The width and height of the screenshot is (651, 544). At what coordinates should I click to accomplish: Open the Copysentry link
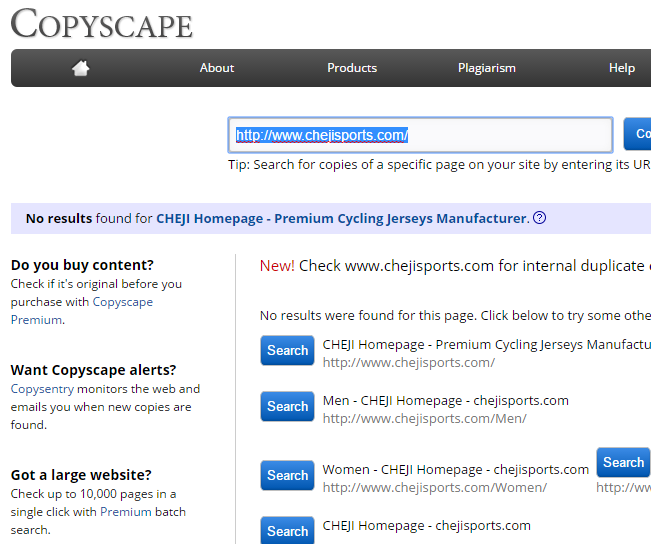42,389
